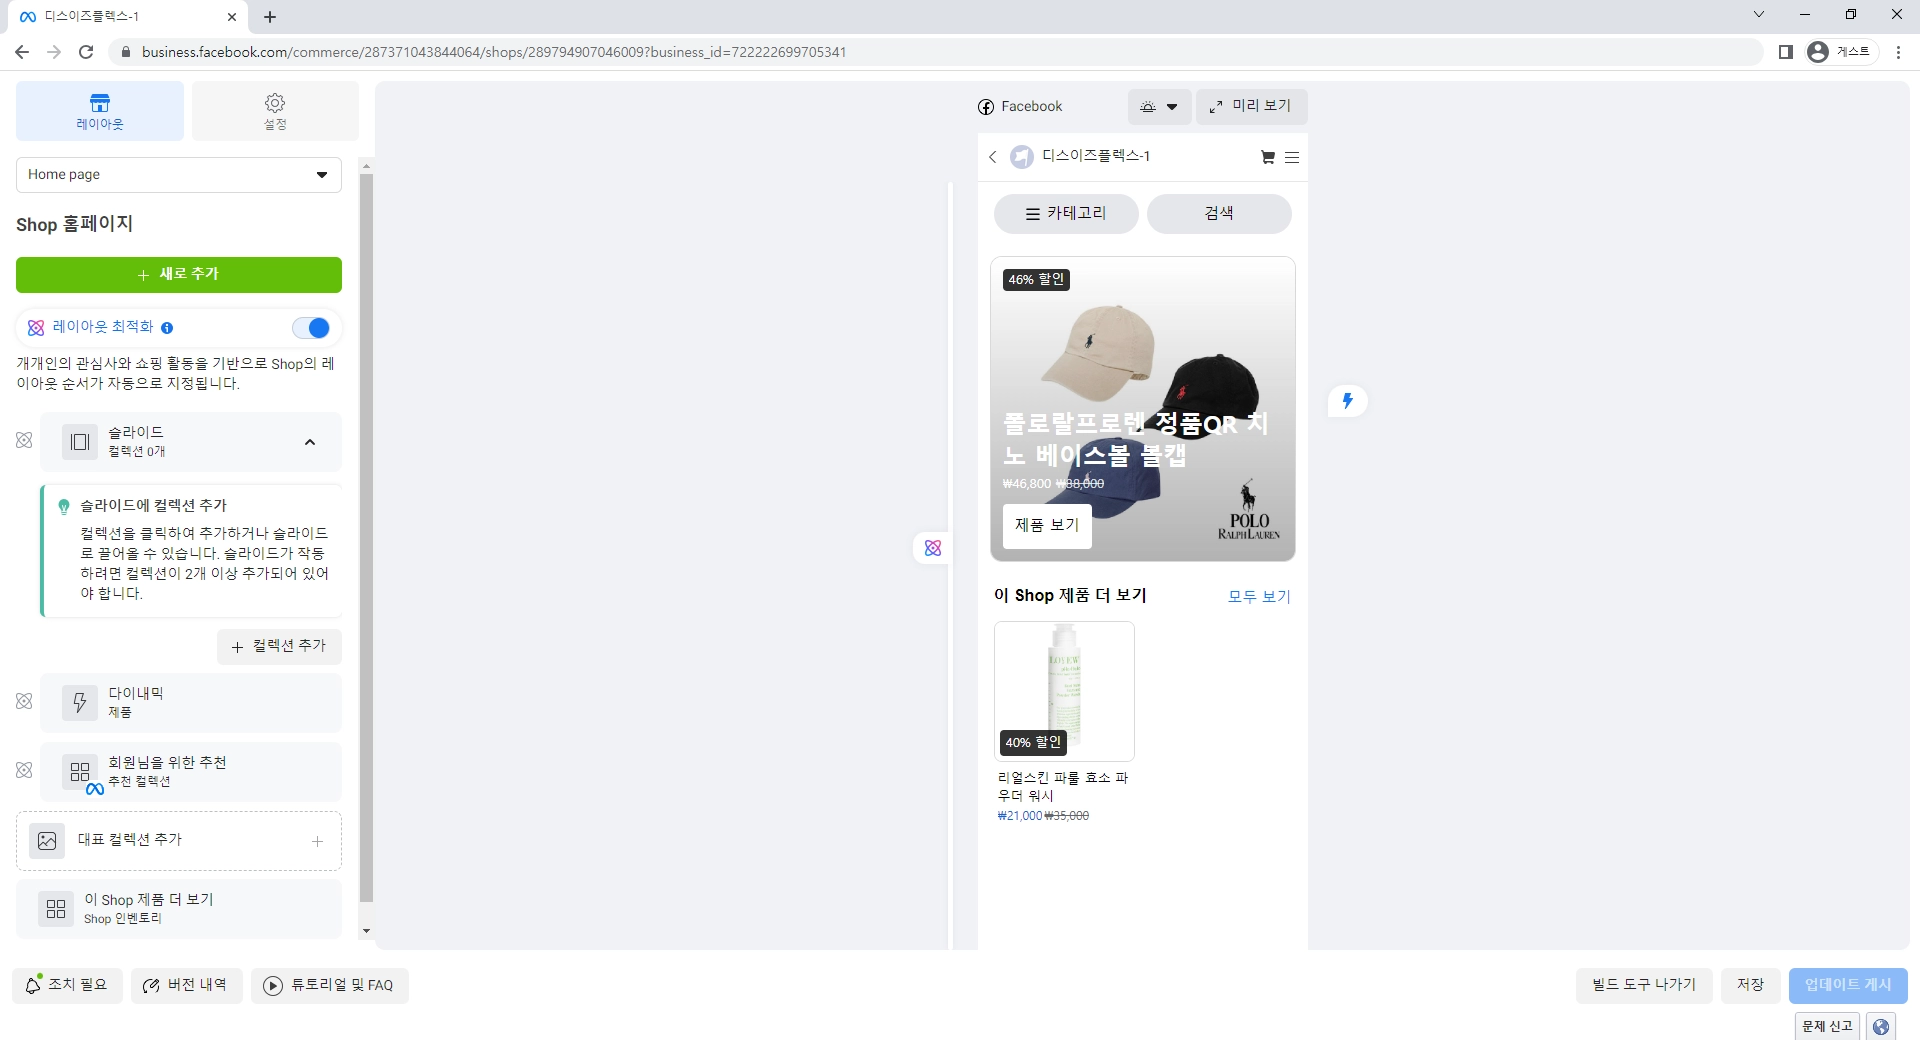Screen dimensions: 1920x1040
Task: Collapse the 슬라이드 section chevron
Action: (310, 442)
